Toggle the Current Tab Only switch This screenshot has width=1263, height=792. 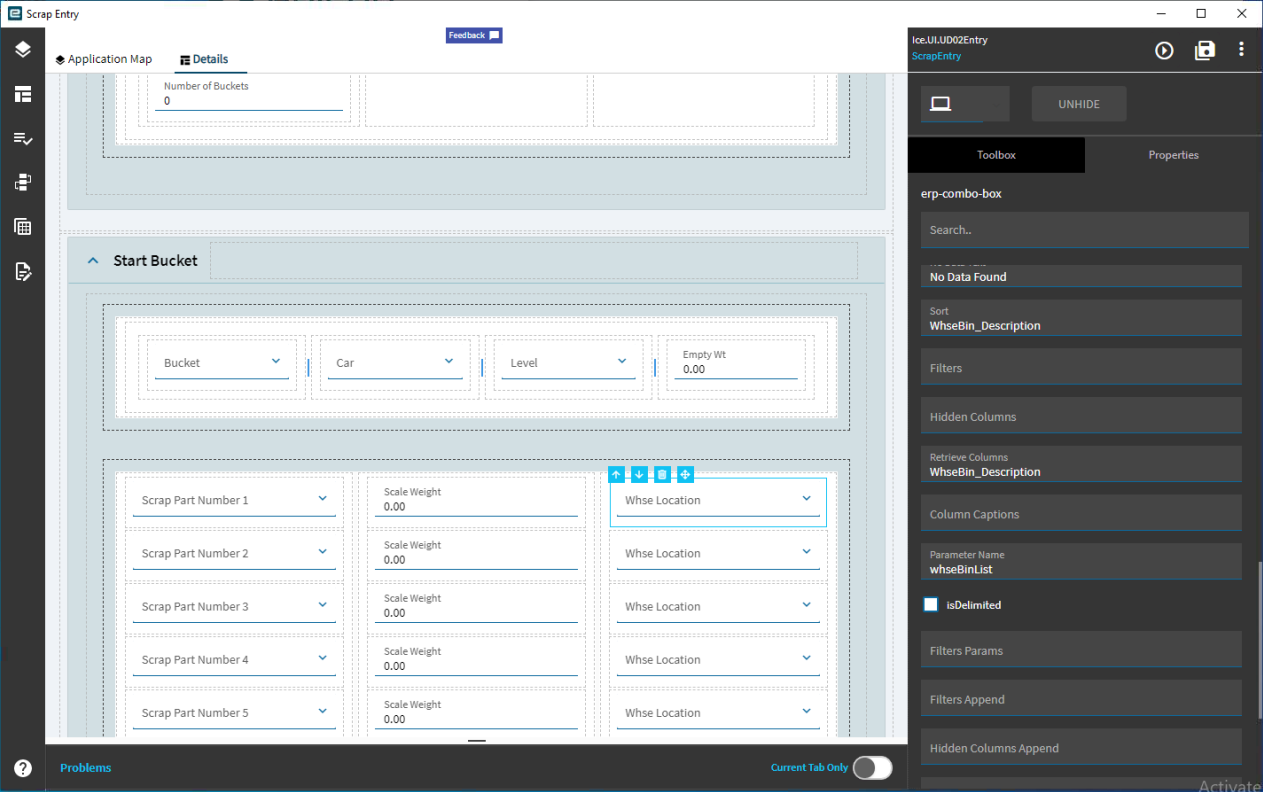point(872,767)
